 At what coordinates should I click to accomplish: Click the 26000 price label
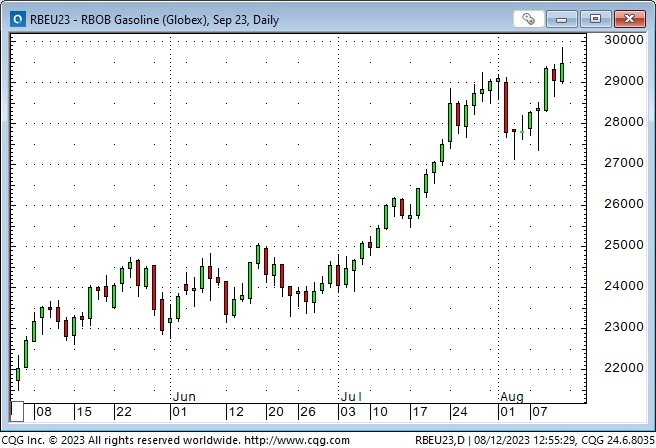624,204
